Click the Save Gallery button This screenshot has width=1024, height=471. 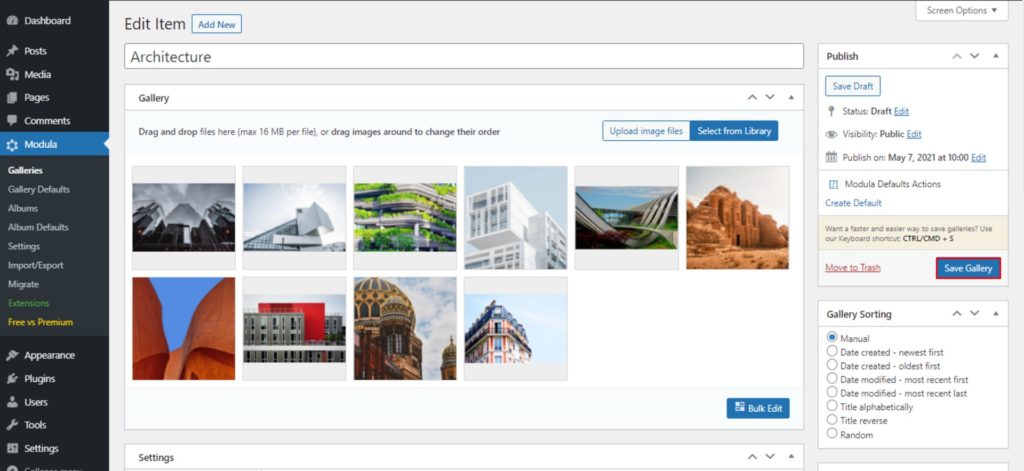click(968, 268)
